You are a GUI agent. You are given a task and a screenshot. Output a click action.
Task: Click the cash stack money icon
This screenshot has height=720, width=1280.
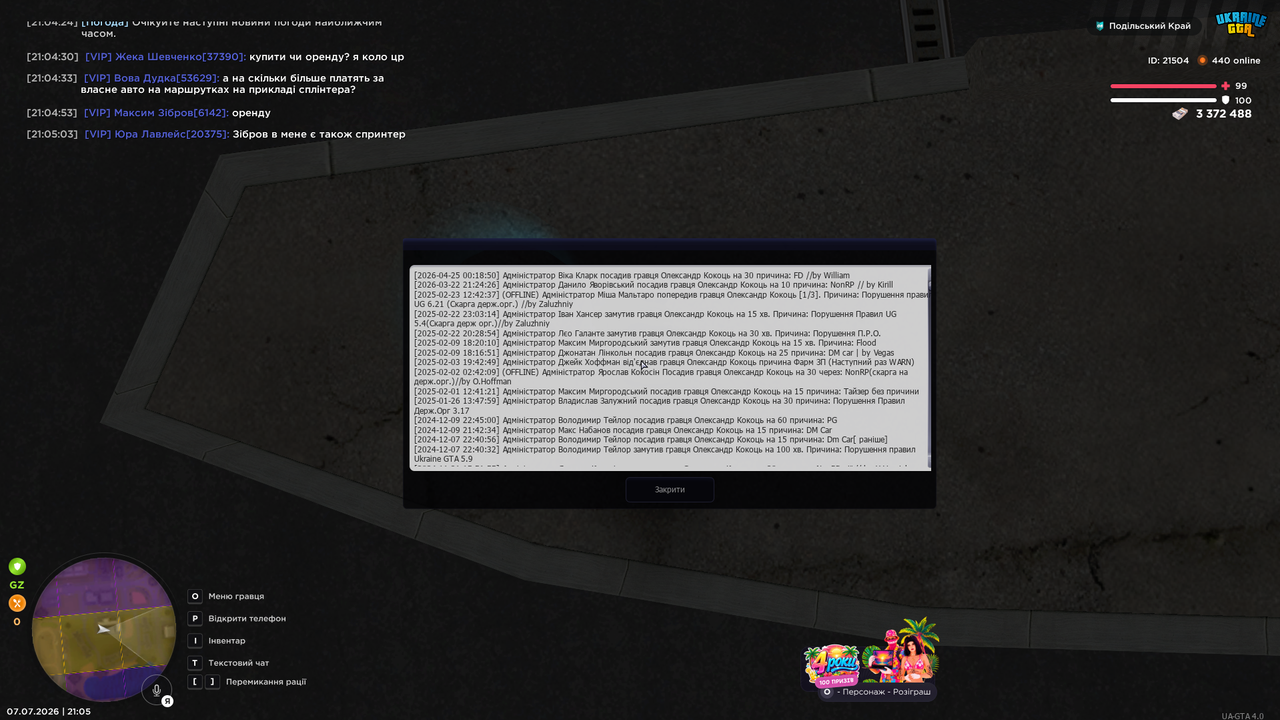(x=1180, y=114)
